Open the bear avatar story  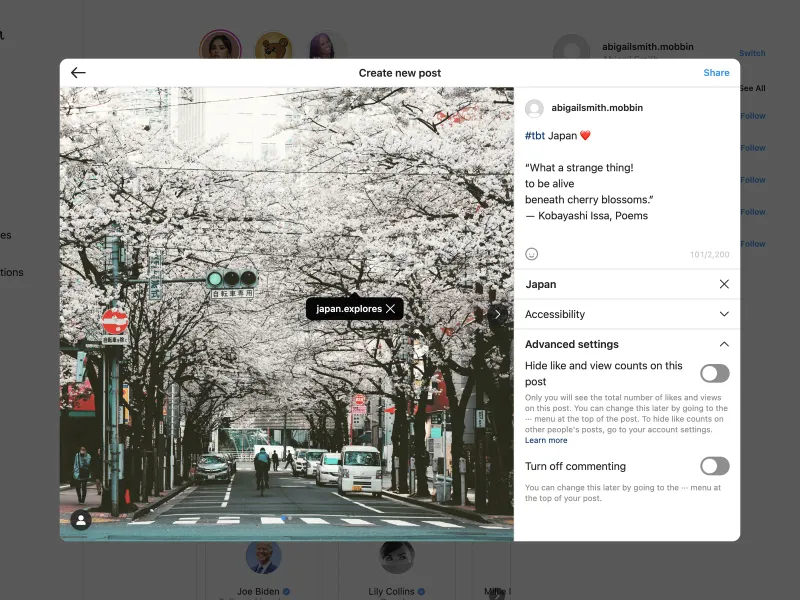(x=273, y=47)
